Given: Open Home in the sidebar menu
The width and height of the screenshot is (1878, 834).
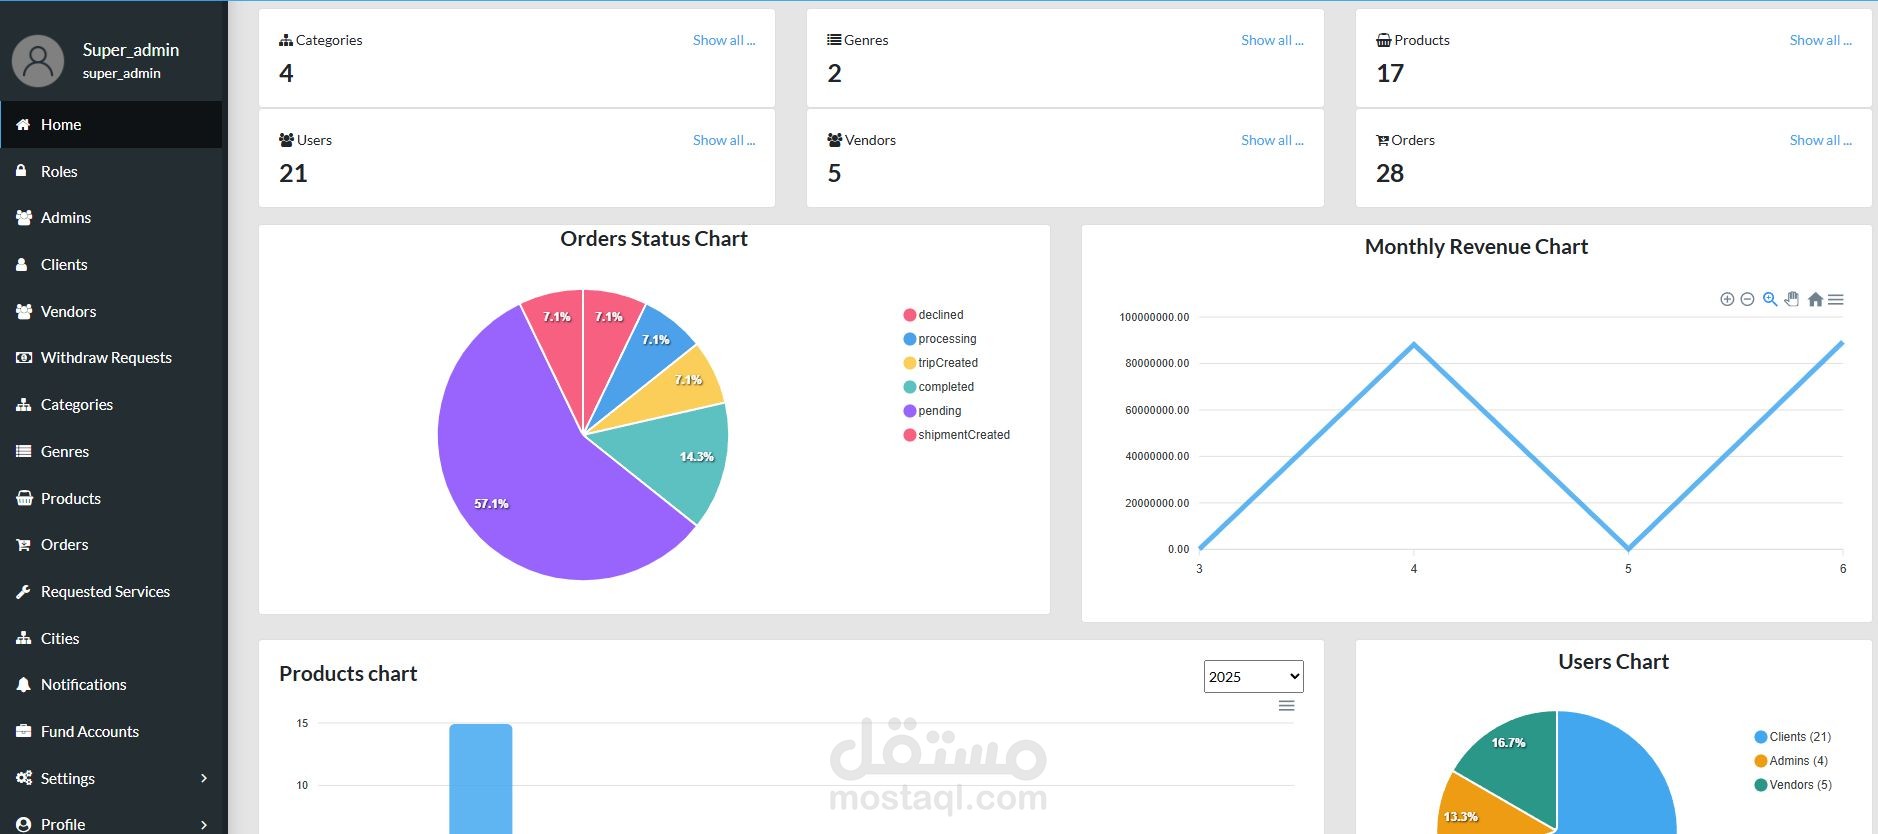Looking at the screenshot, I should pyautogui.click(x=111, y=125).
